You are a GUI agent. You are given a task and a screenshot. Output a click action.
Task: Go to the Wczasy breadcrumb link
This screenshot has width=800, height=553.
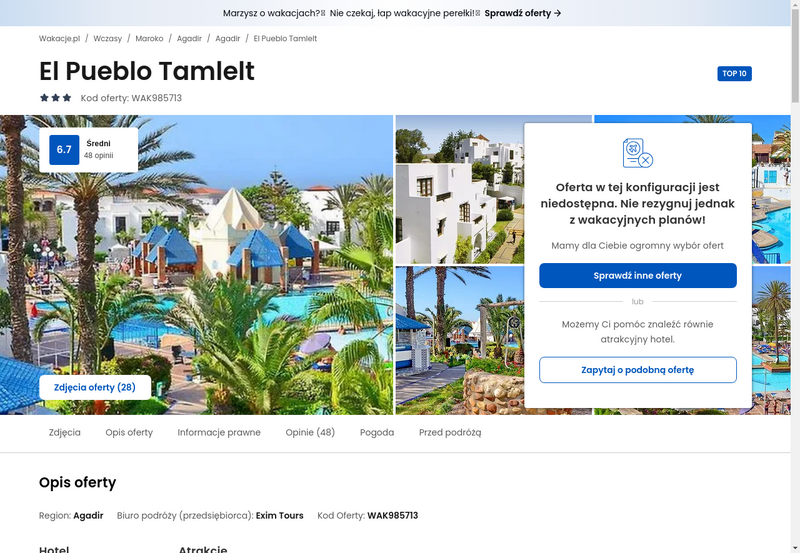108,38
